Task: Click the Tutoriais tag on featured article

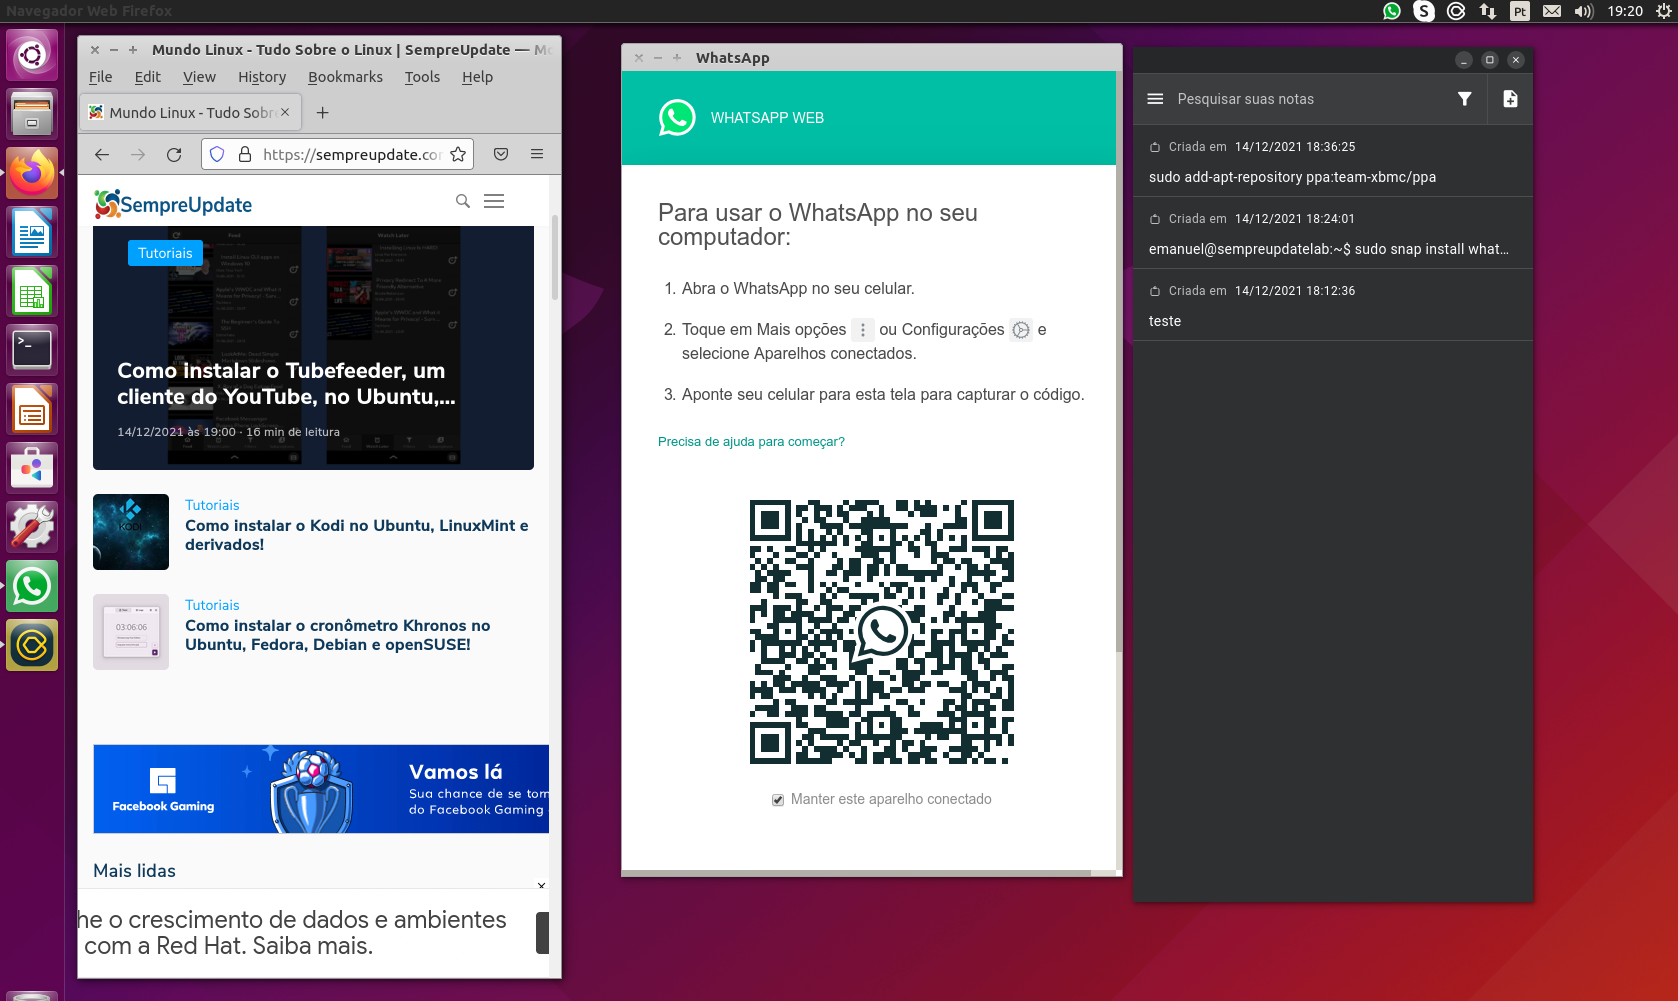Action: coord(165,253)
